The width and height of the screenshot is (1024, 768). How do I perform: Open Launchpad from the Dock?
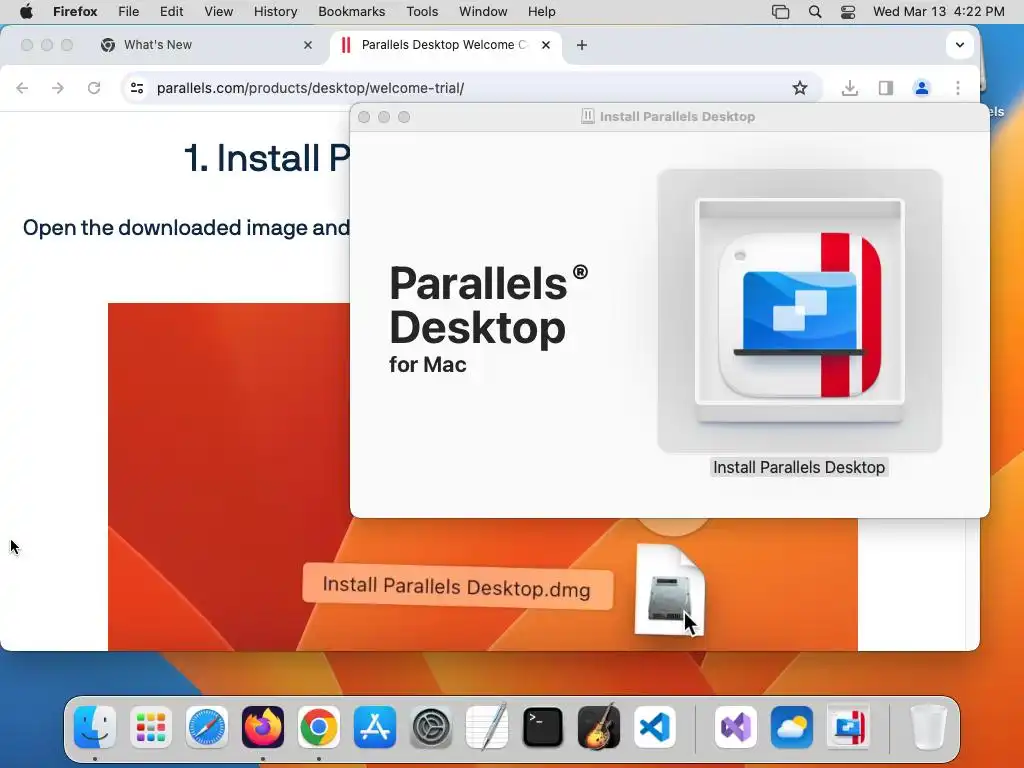coord(151,727)
